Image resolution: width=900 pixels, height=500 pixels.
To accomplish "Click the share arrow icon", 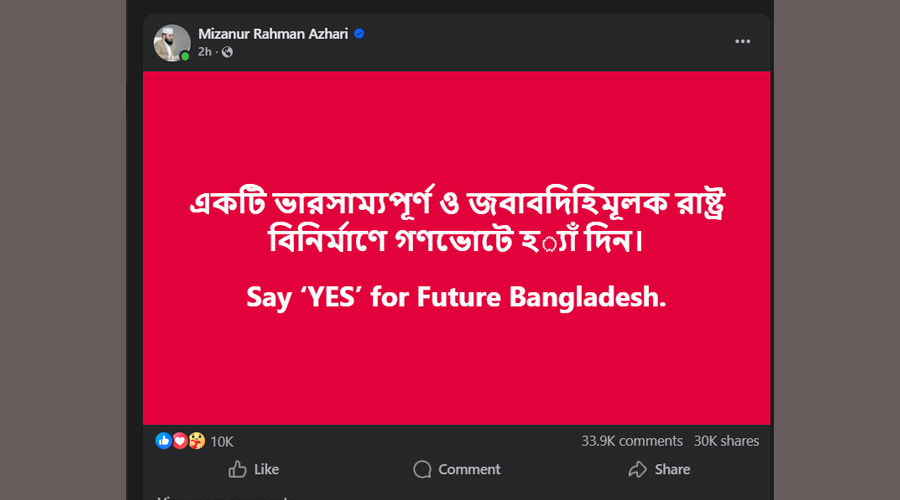I will click(x=637, y=469).
